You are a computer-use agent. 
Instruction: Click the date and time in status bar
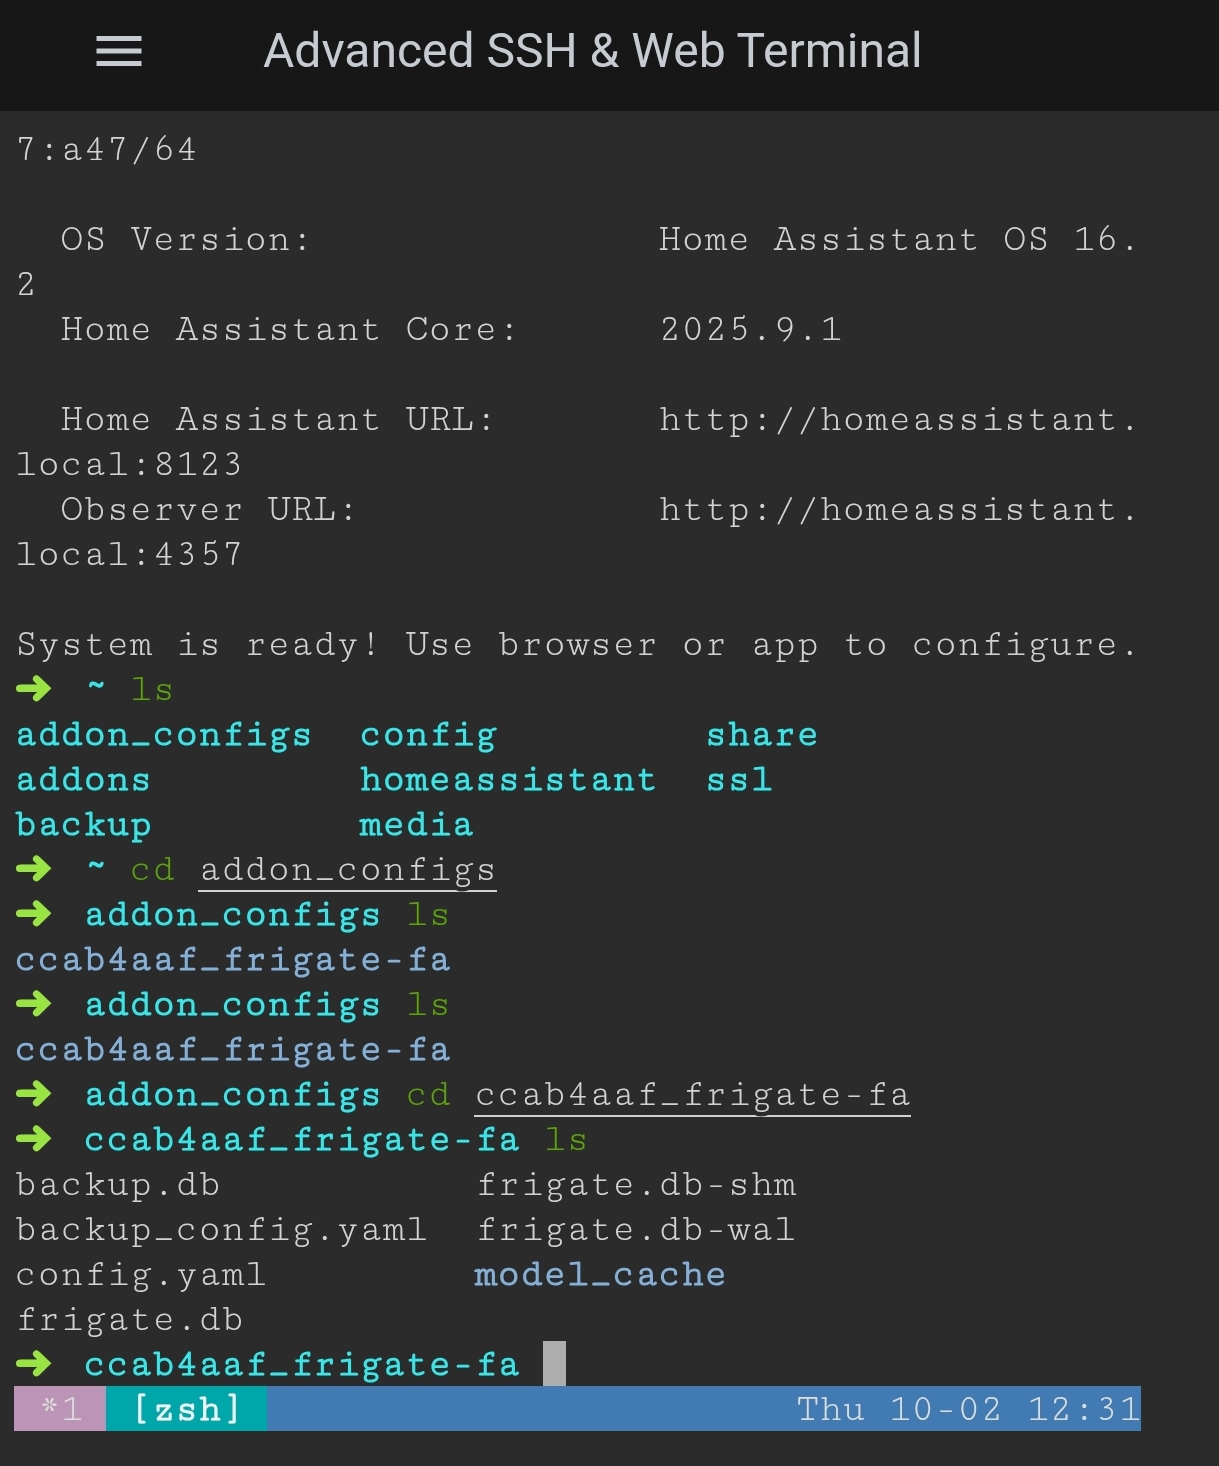(968, 1409)
